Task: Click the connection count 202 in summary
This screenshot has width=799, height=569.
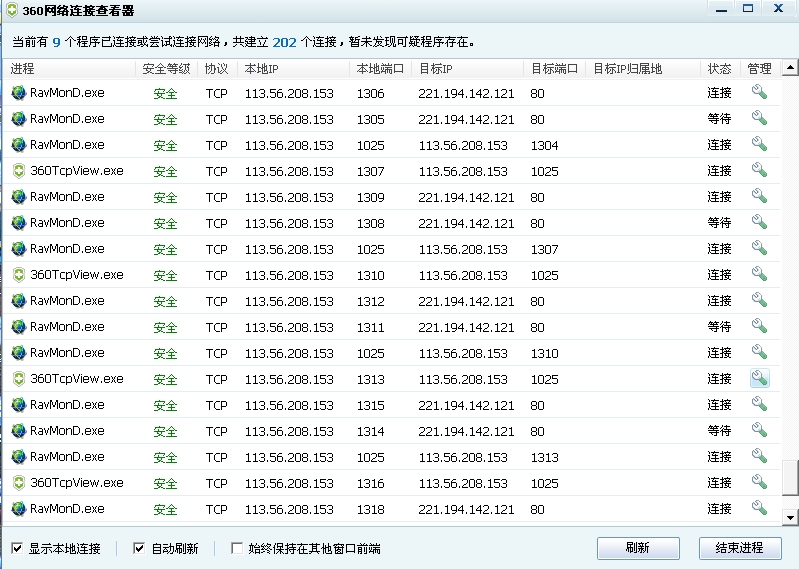Action: 284,42
